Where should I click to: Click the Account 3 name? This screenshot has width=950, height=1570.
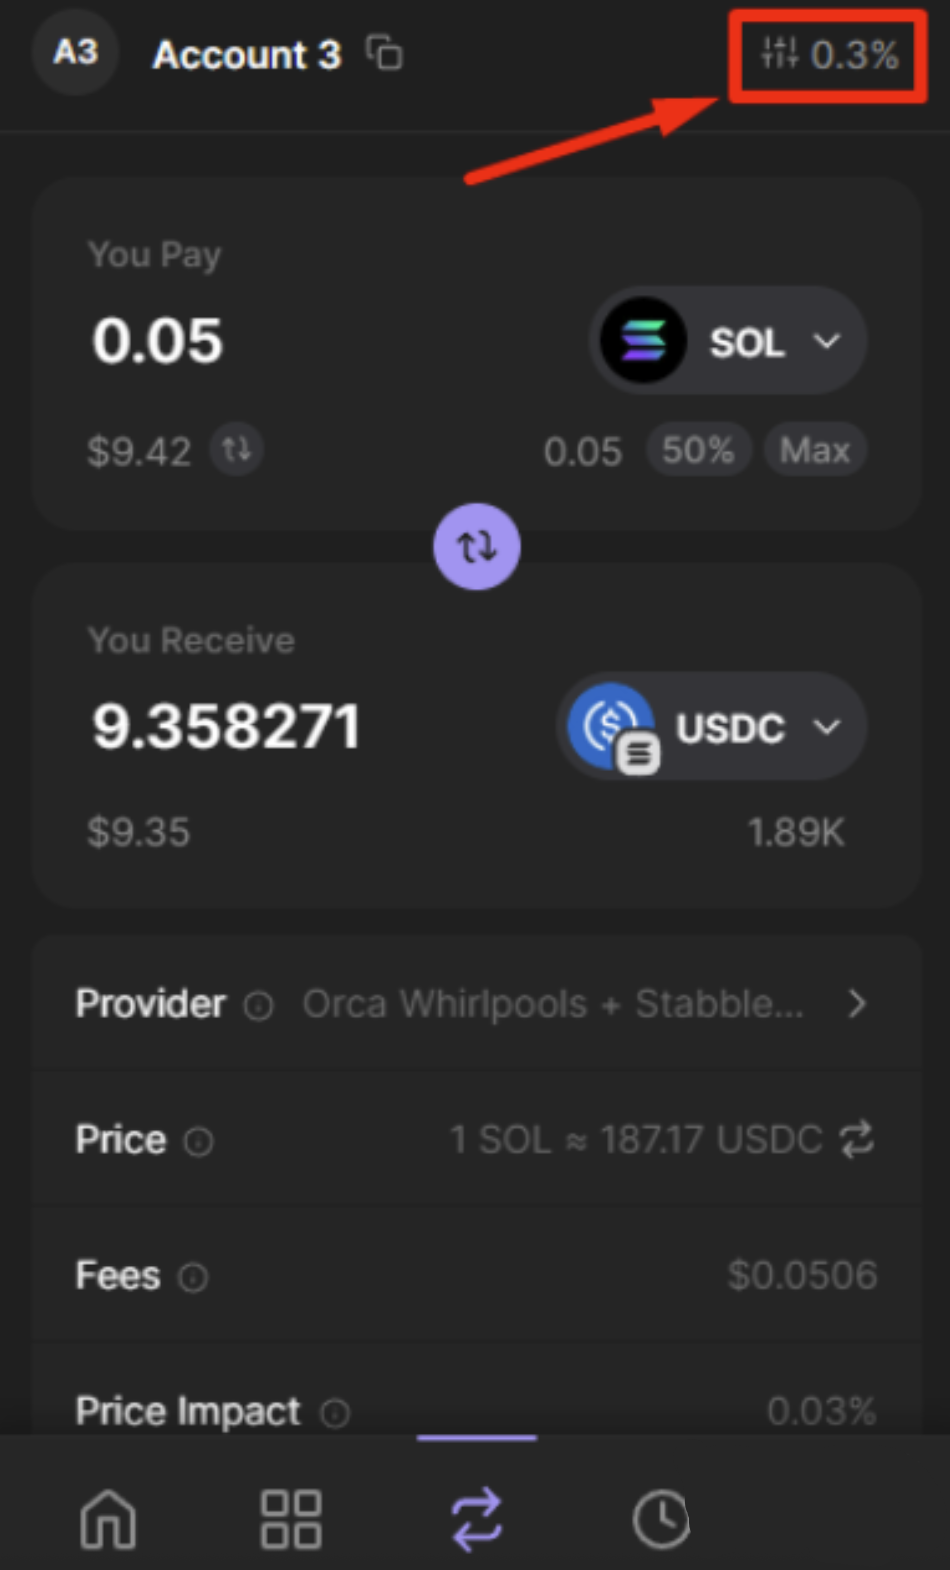tap(246, 54)
